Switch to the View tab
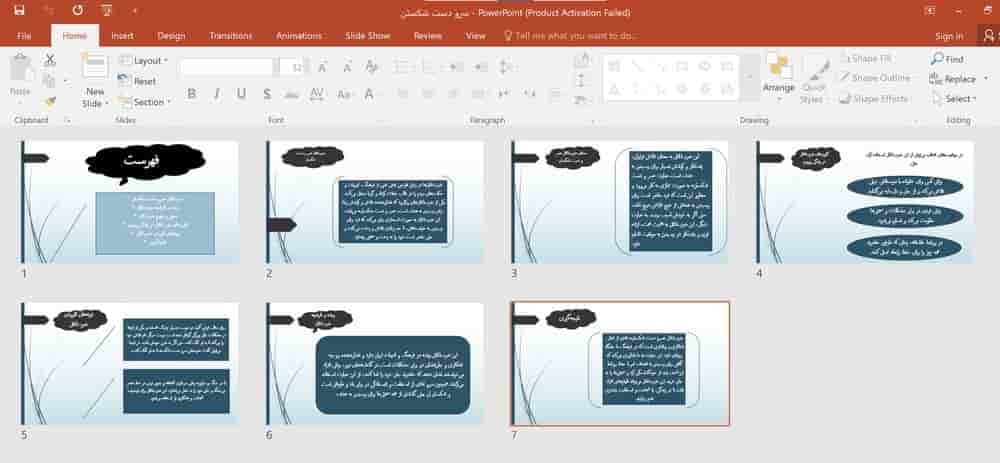Screen dimensions: 1000x463 pyautogui.click(x=476, y=36)
